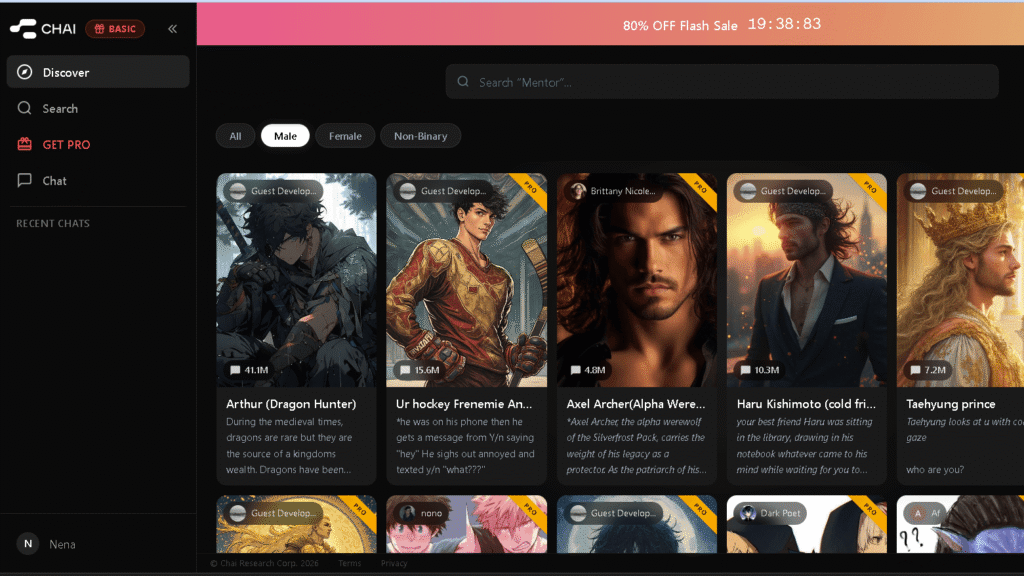The image size is (1024, 576).
Task: Focus the Search "Mentor" input field
Action: click(x=722, y=82)
